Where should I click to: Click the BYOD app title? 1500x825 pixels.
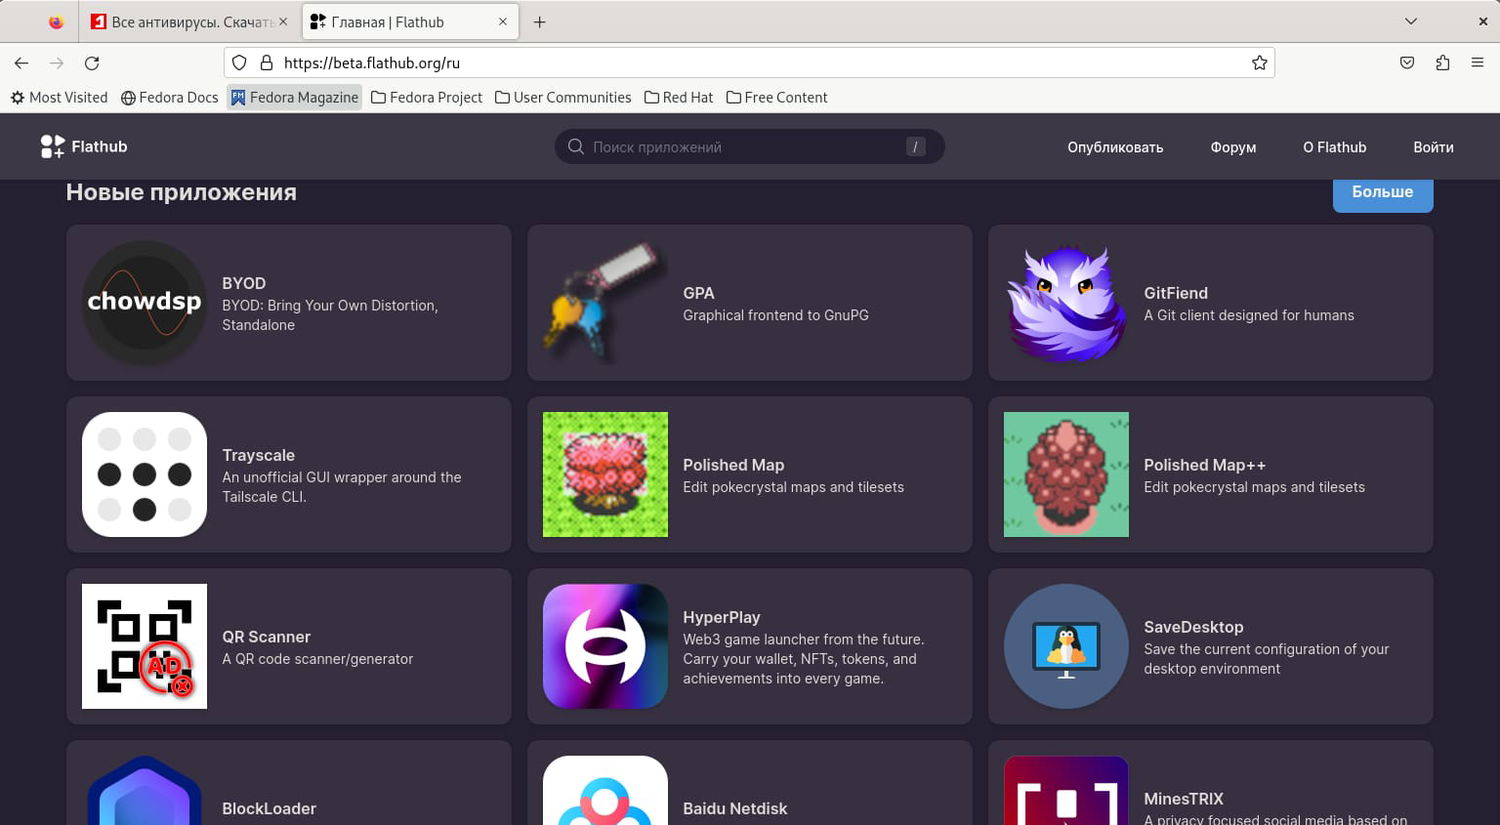(244, 283)
